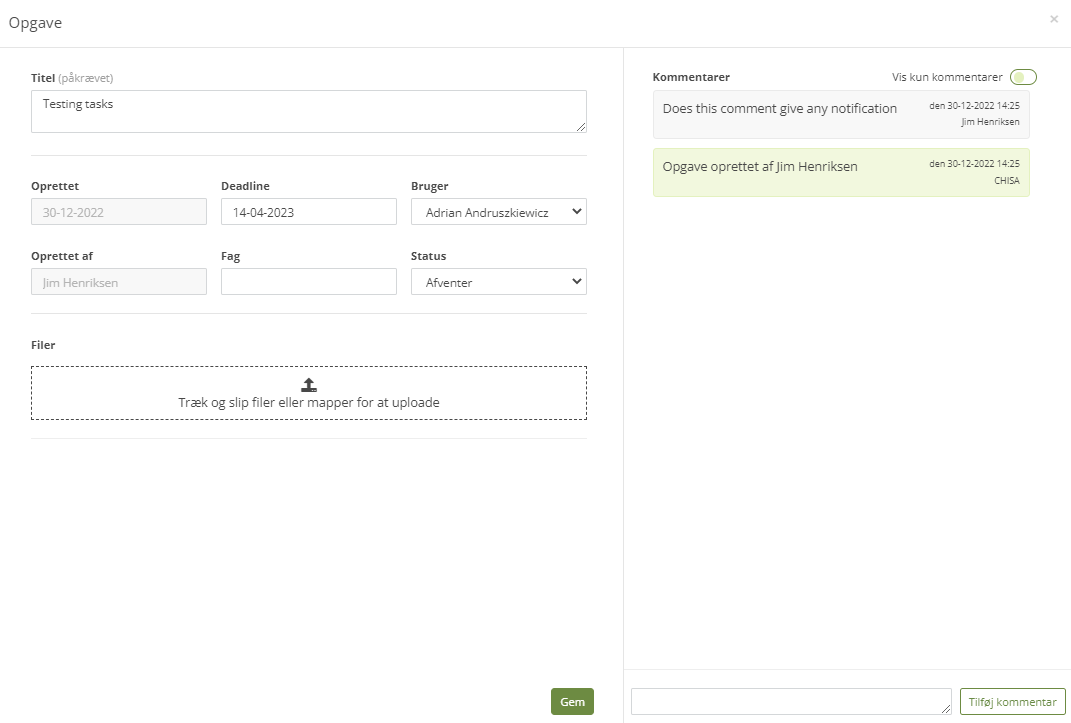Viewport: 1071px width, 723px height.
Task: Expand the Status dropdown showing Afventer
Action: 498,282
